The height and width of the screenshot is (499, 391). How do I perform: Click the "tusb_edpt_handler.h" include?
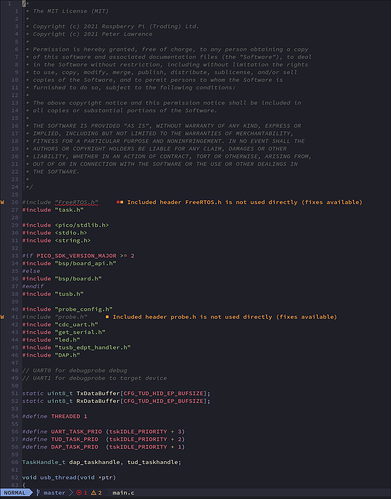click(x=93, y=348)
